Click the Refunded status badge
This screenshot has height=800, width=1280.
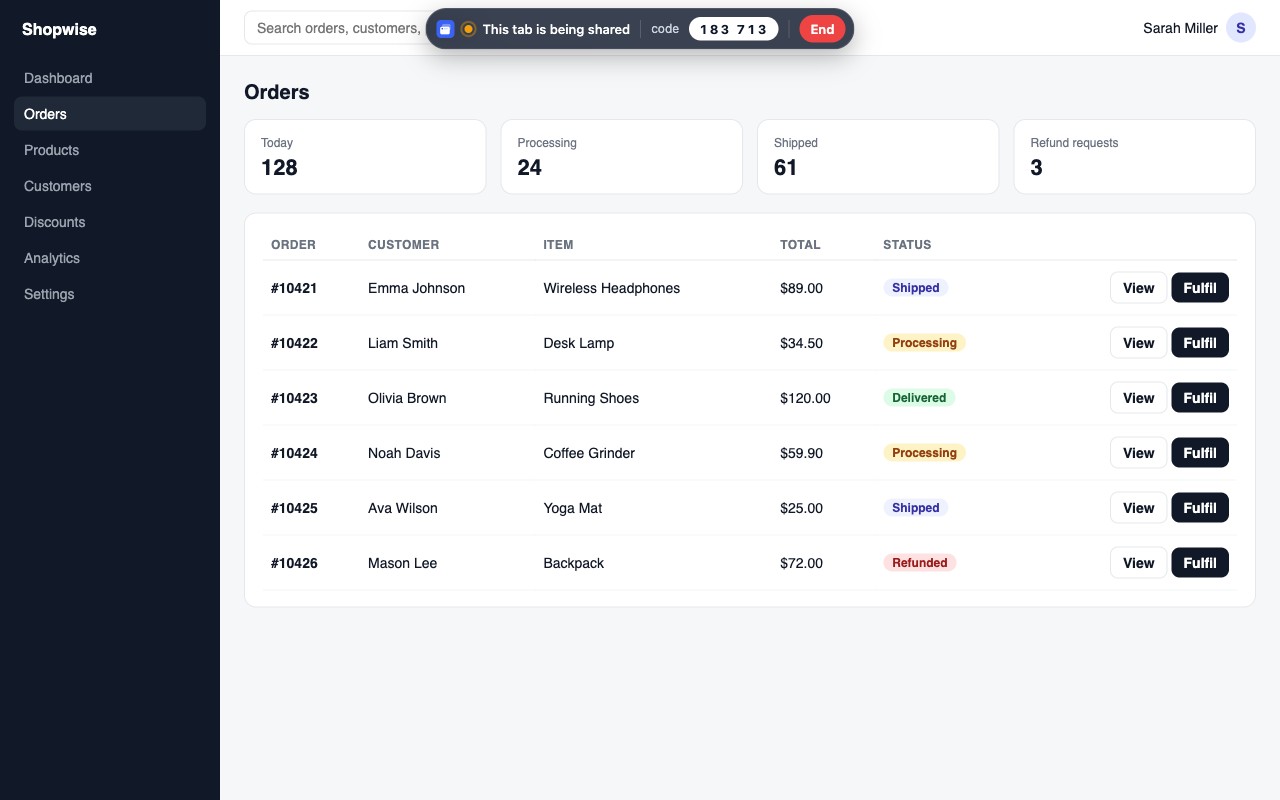(x=919, y=563)
